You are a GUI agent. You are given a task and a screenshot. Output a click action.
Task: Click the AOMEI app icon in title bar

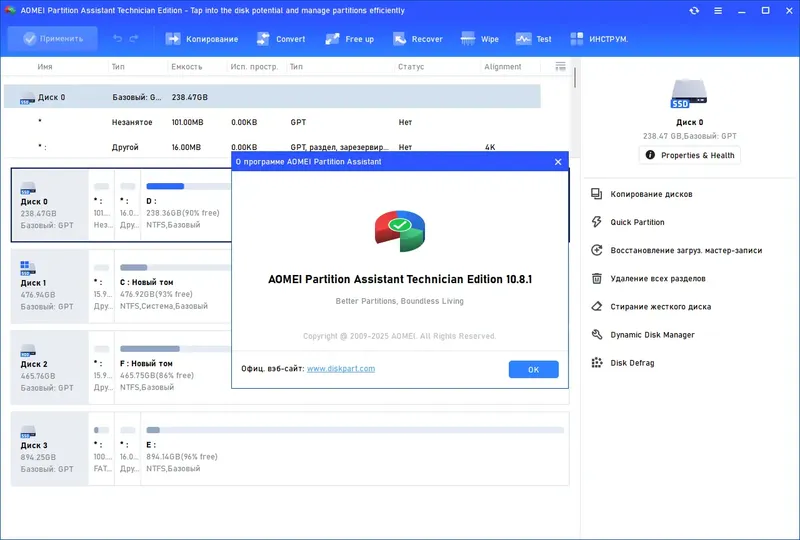(x=10, y=10)
